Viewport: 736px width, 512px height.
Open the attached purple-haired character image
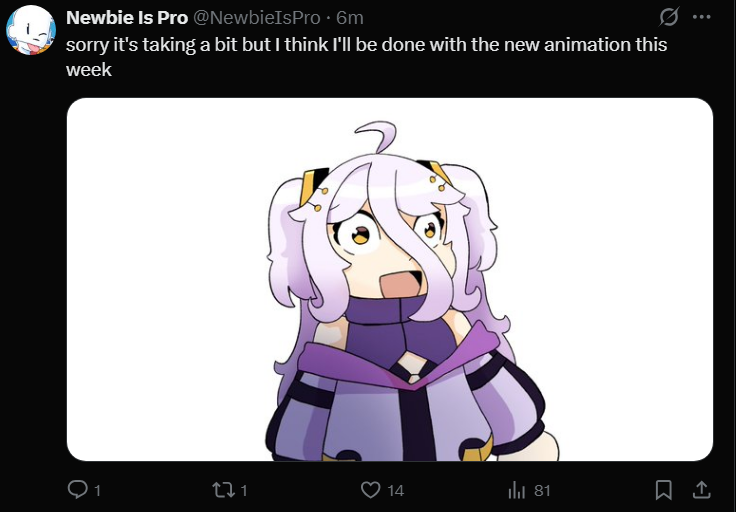pyautogui.click(x=390, y=279)
